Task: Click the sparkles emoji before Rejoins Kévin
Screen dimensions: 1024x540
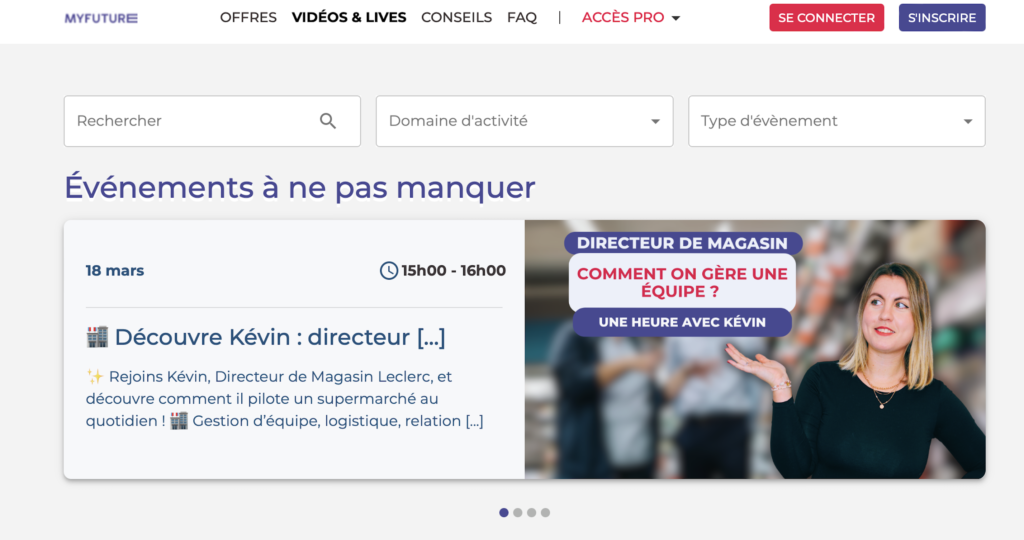Action: point(95,377)
